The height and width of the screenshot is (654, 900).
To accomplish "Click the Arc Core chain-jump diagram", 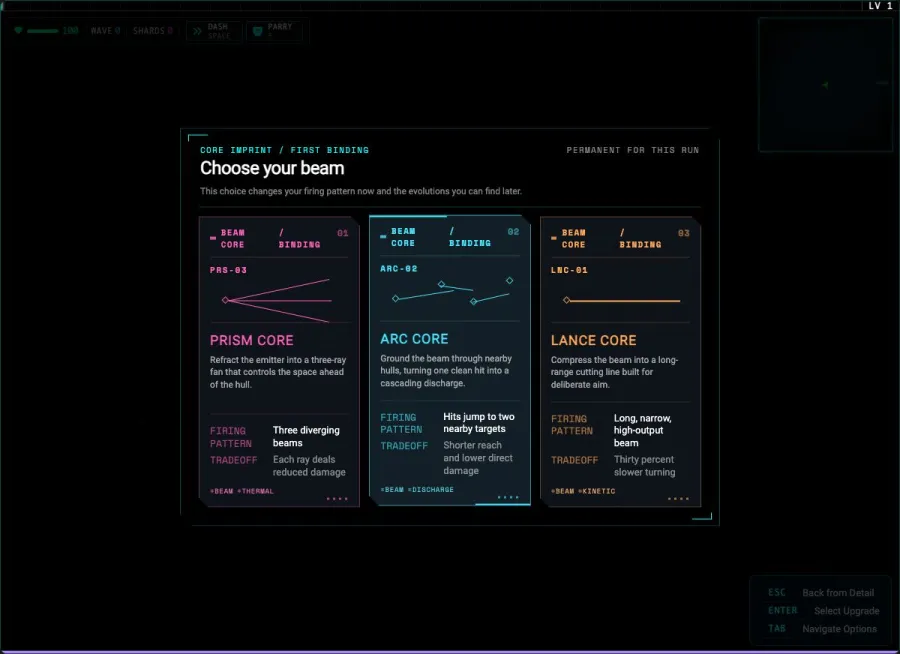I will 453,292.
